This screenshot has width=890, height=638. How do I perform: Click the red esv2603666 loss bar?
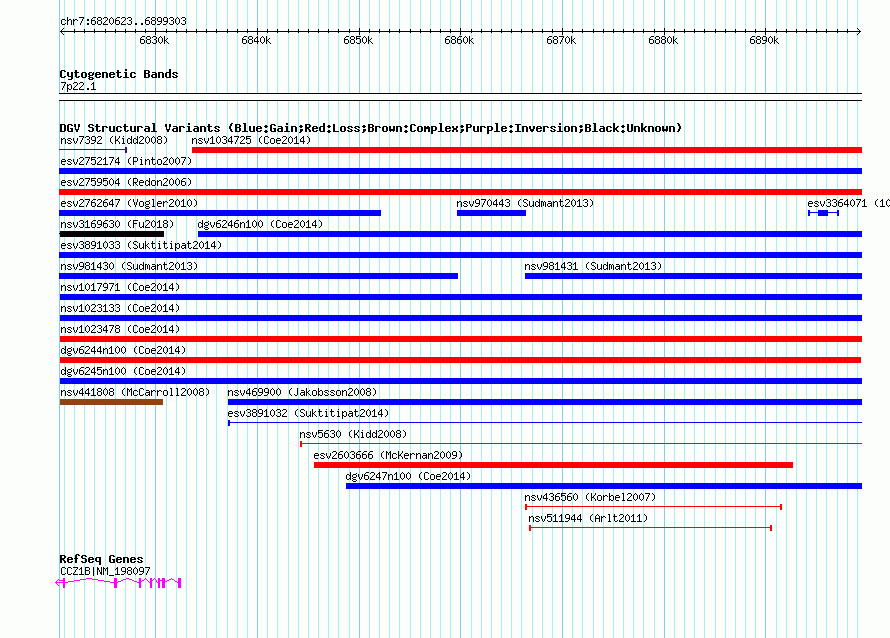[x=553, y=465]
